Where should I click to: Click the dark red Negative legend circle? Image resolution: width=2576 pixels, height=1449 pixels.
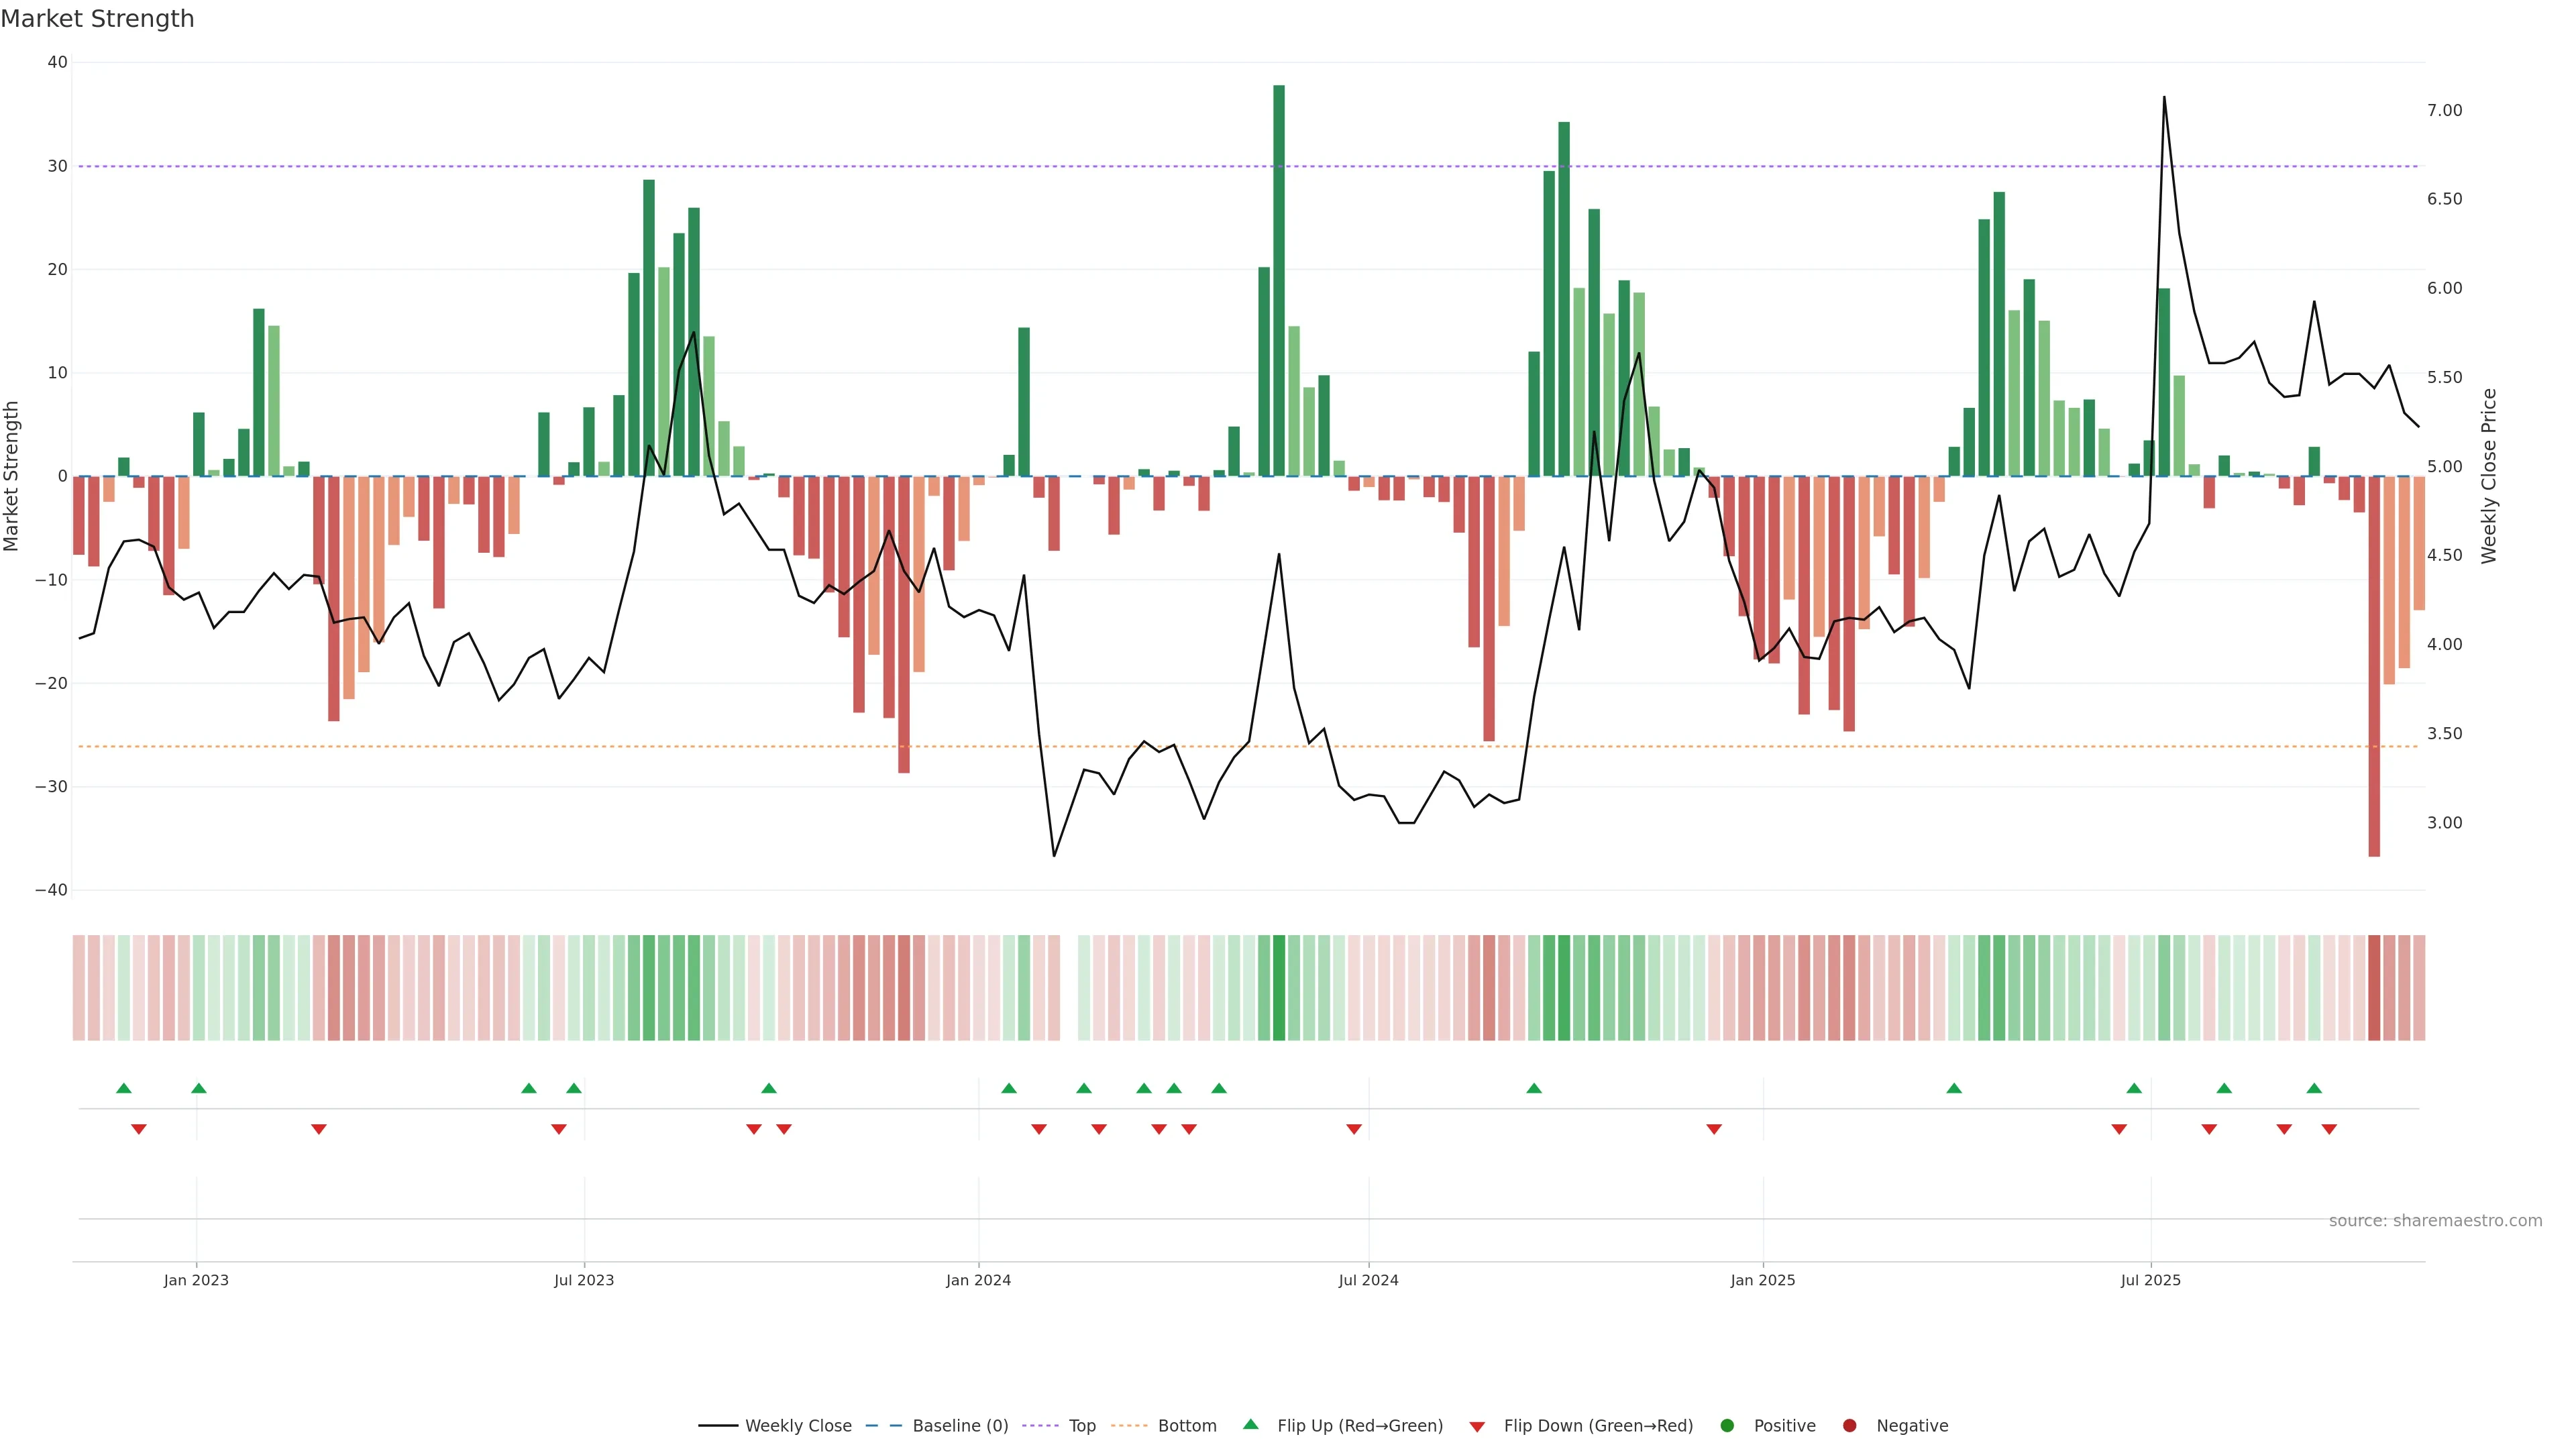1849,1426
